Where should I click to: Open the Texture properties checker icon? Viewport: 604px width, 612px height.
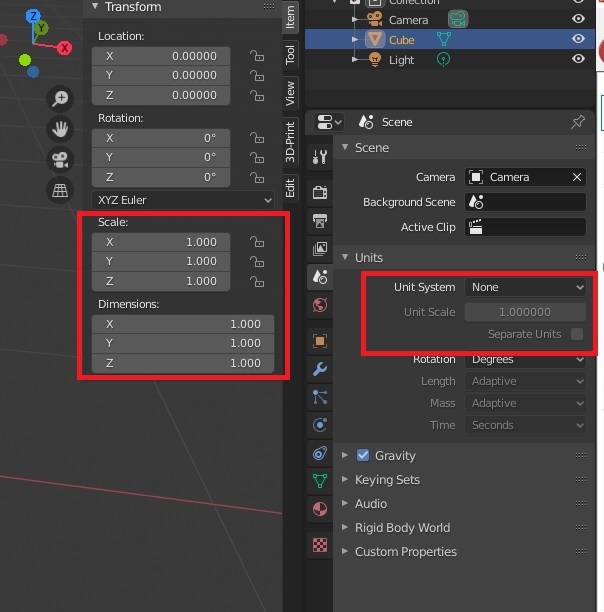point(320,545)
